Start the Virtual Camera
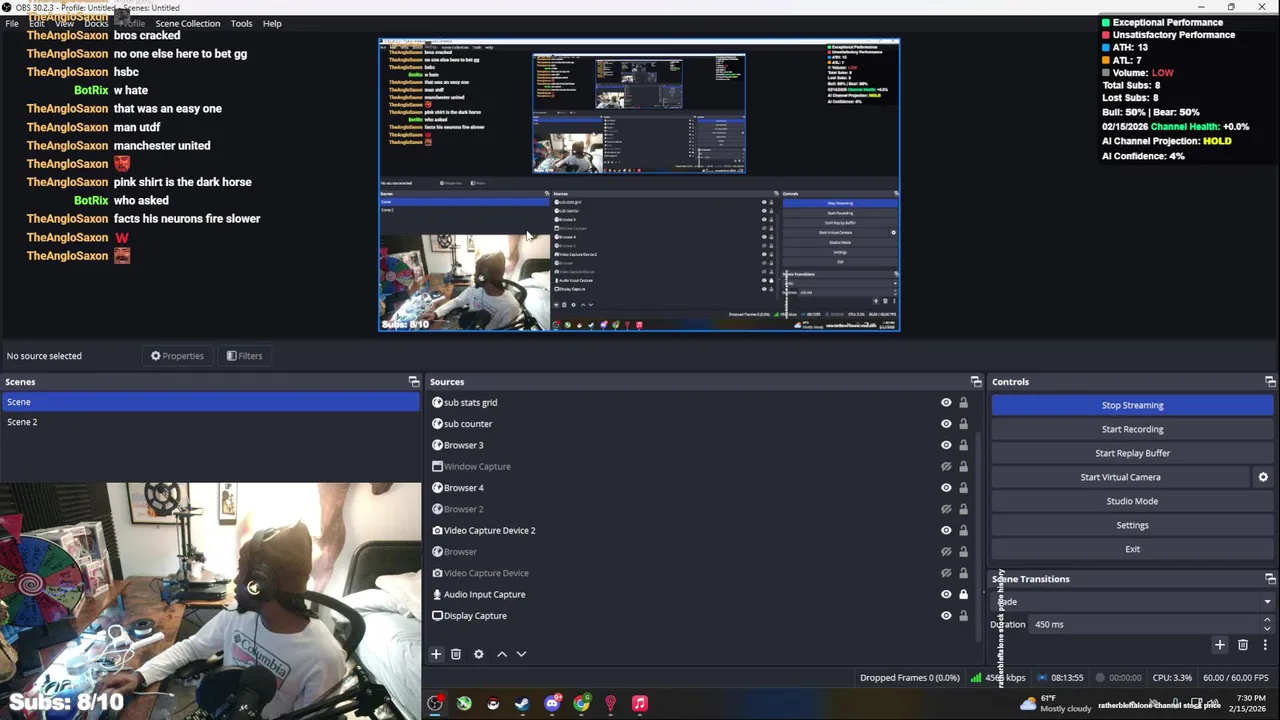Screen dimensions: 1280x720 tap(1120, 477)
